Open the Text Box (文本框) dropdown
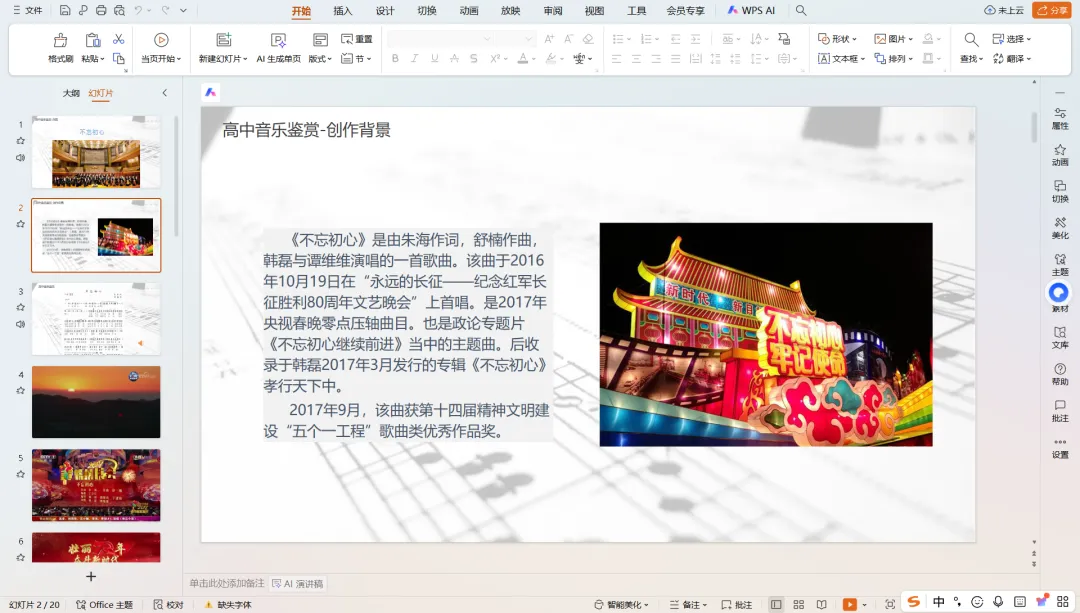The width and height of the screenshot is (1080, 613). pos(840,59)
